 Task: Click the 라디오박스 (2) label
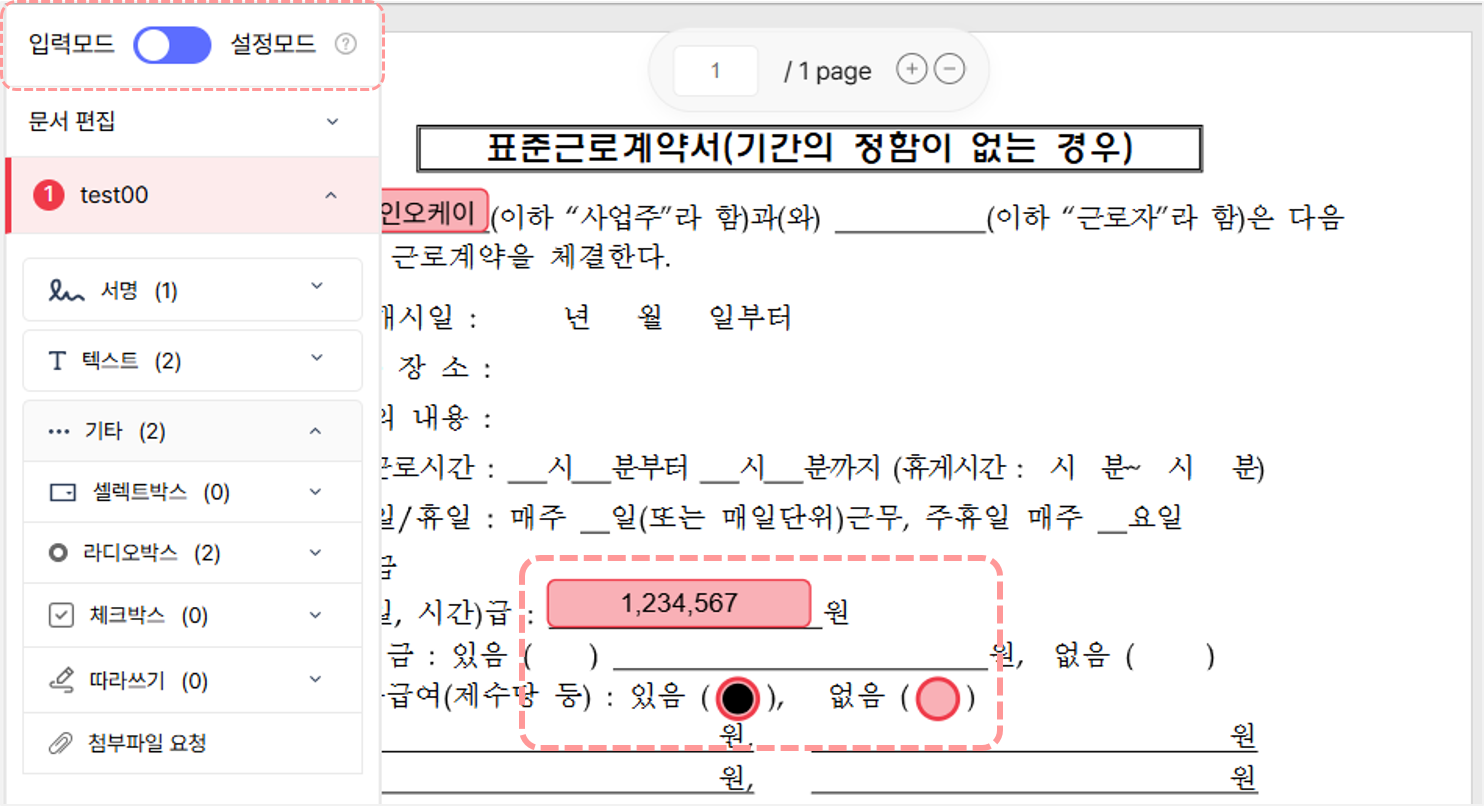[x=152, y=553]
